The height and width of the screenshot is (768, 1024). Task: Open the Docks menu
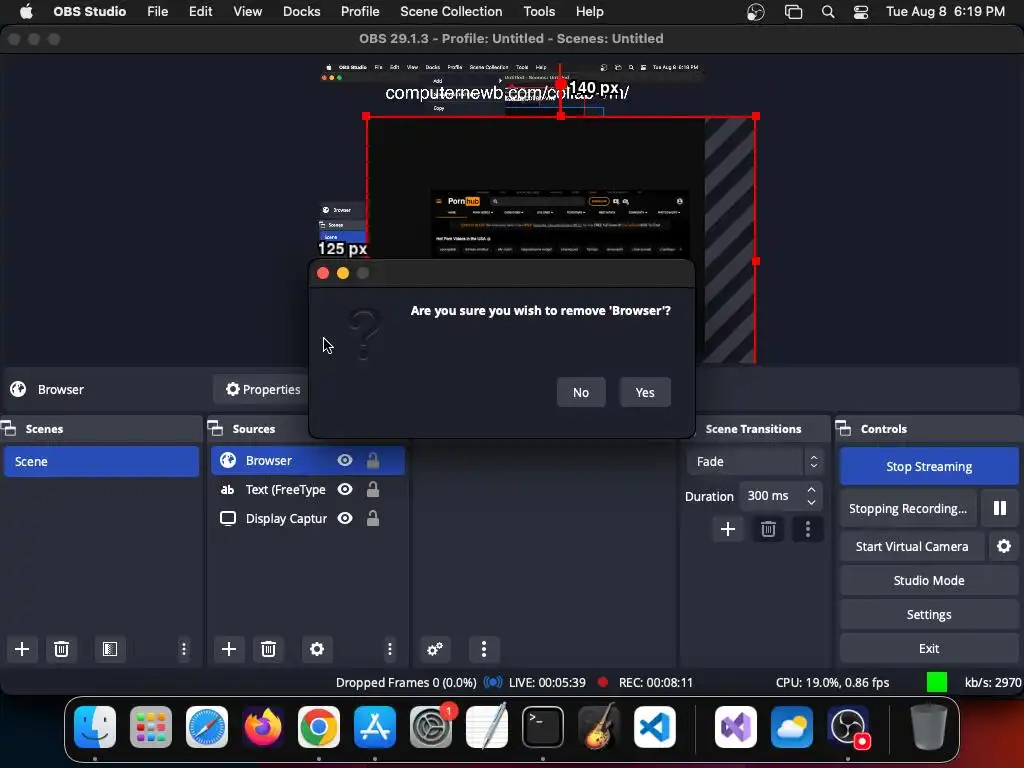point(301,11)
